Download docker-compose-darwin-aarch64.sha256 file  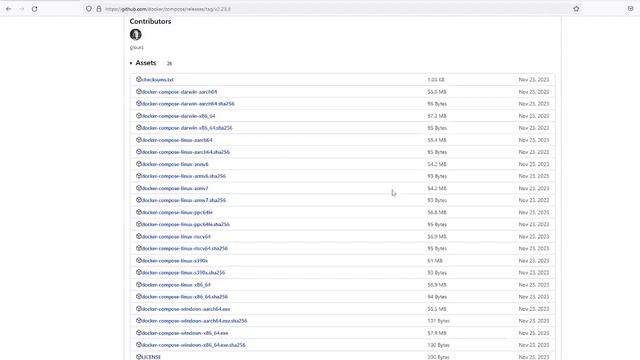pyautogui.click(x=188, y=104)
